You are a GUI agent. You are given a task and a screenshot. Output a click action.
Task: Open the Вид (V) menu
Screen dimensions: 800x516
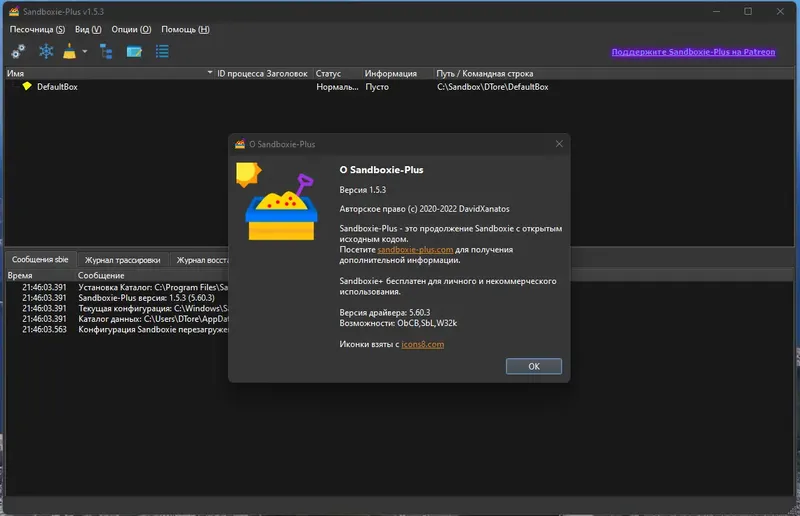coord(88,30)
